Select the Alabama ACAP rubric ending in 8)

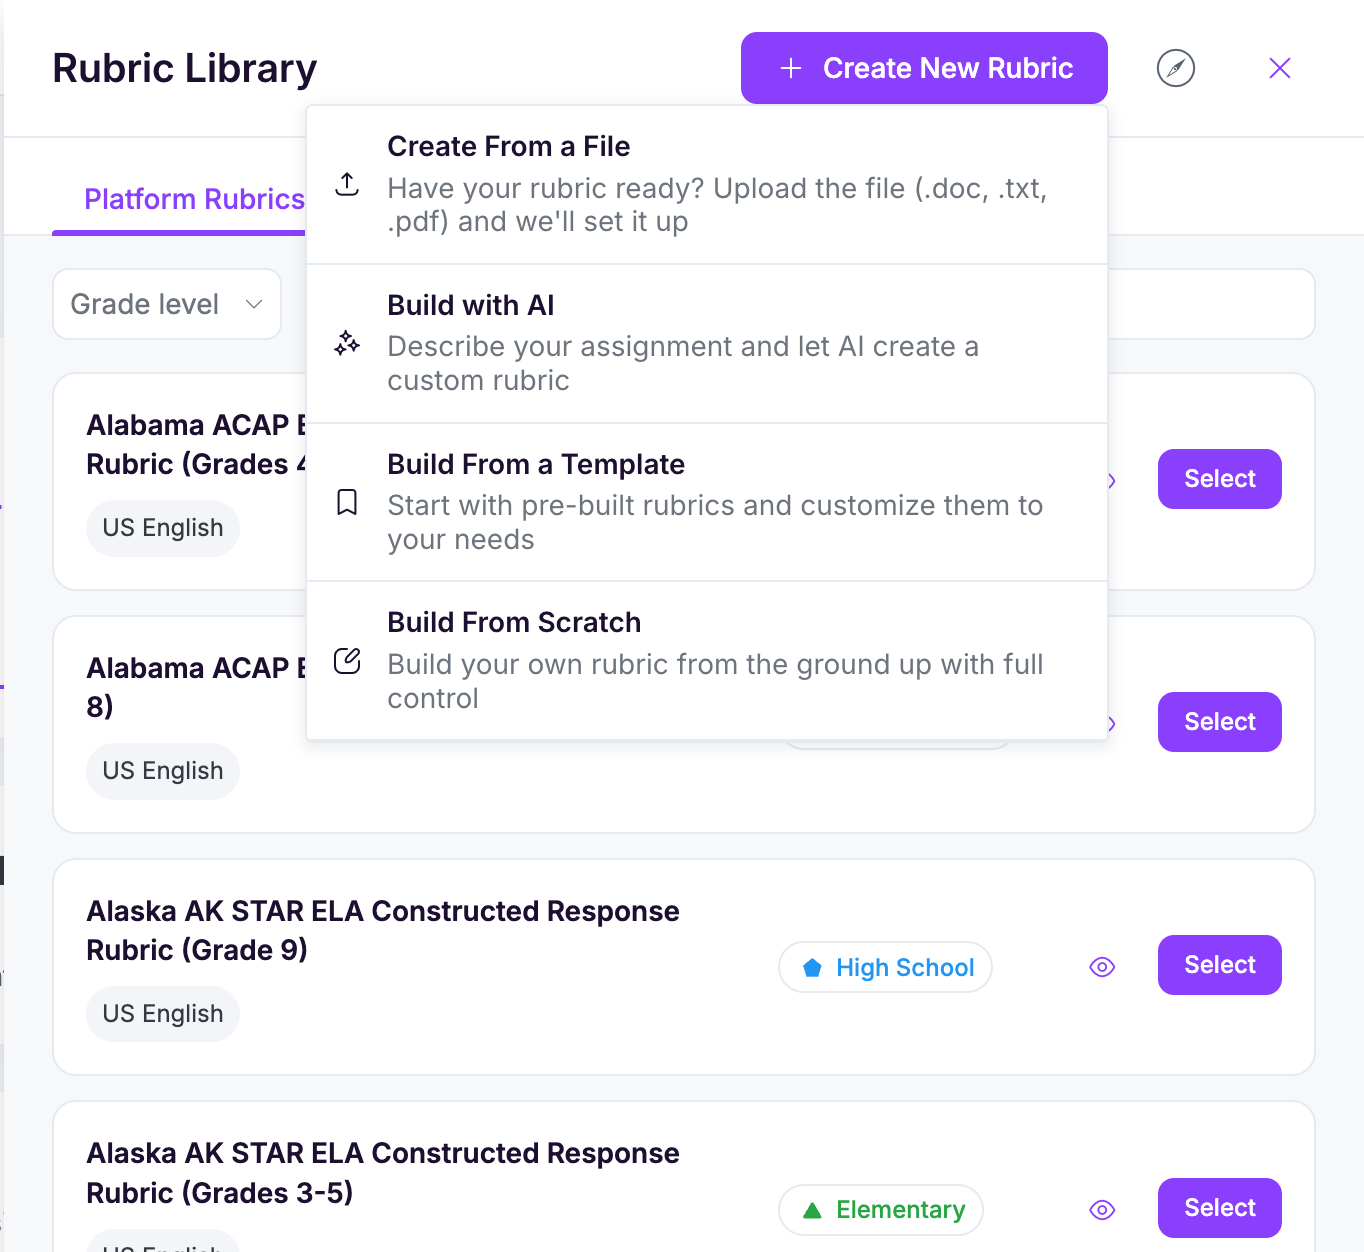1220,722
